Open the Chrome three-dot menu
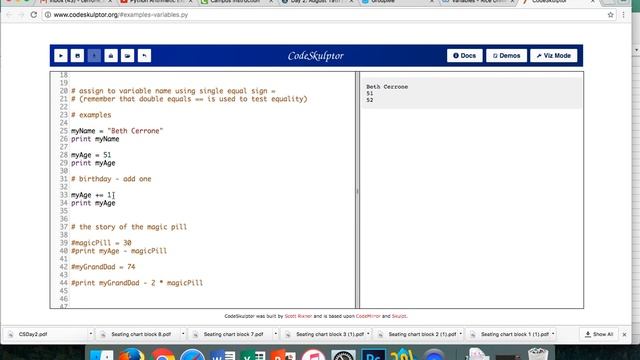This screenshot has width=640, height=360. (623, 15)
